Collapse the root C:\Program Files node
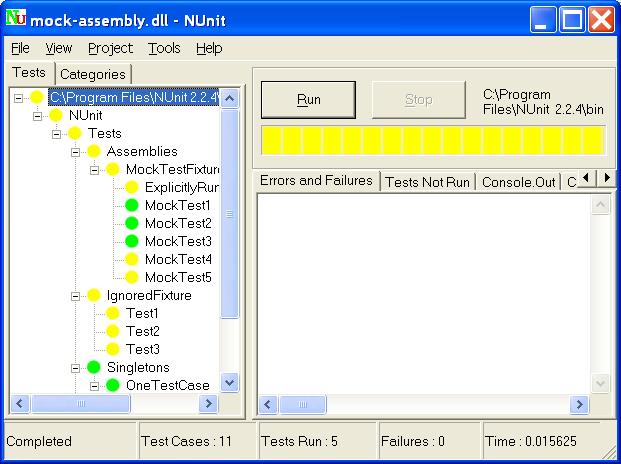This screenshot has height=464, width=621. point(18,98)
